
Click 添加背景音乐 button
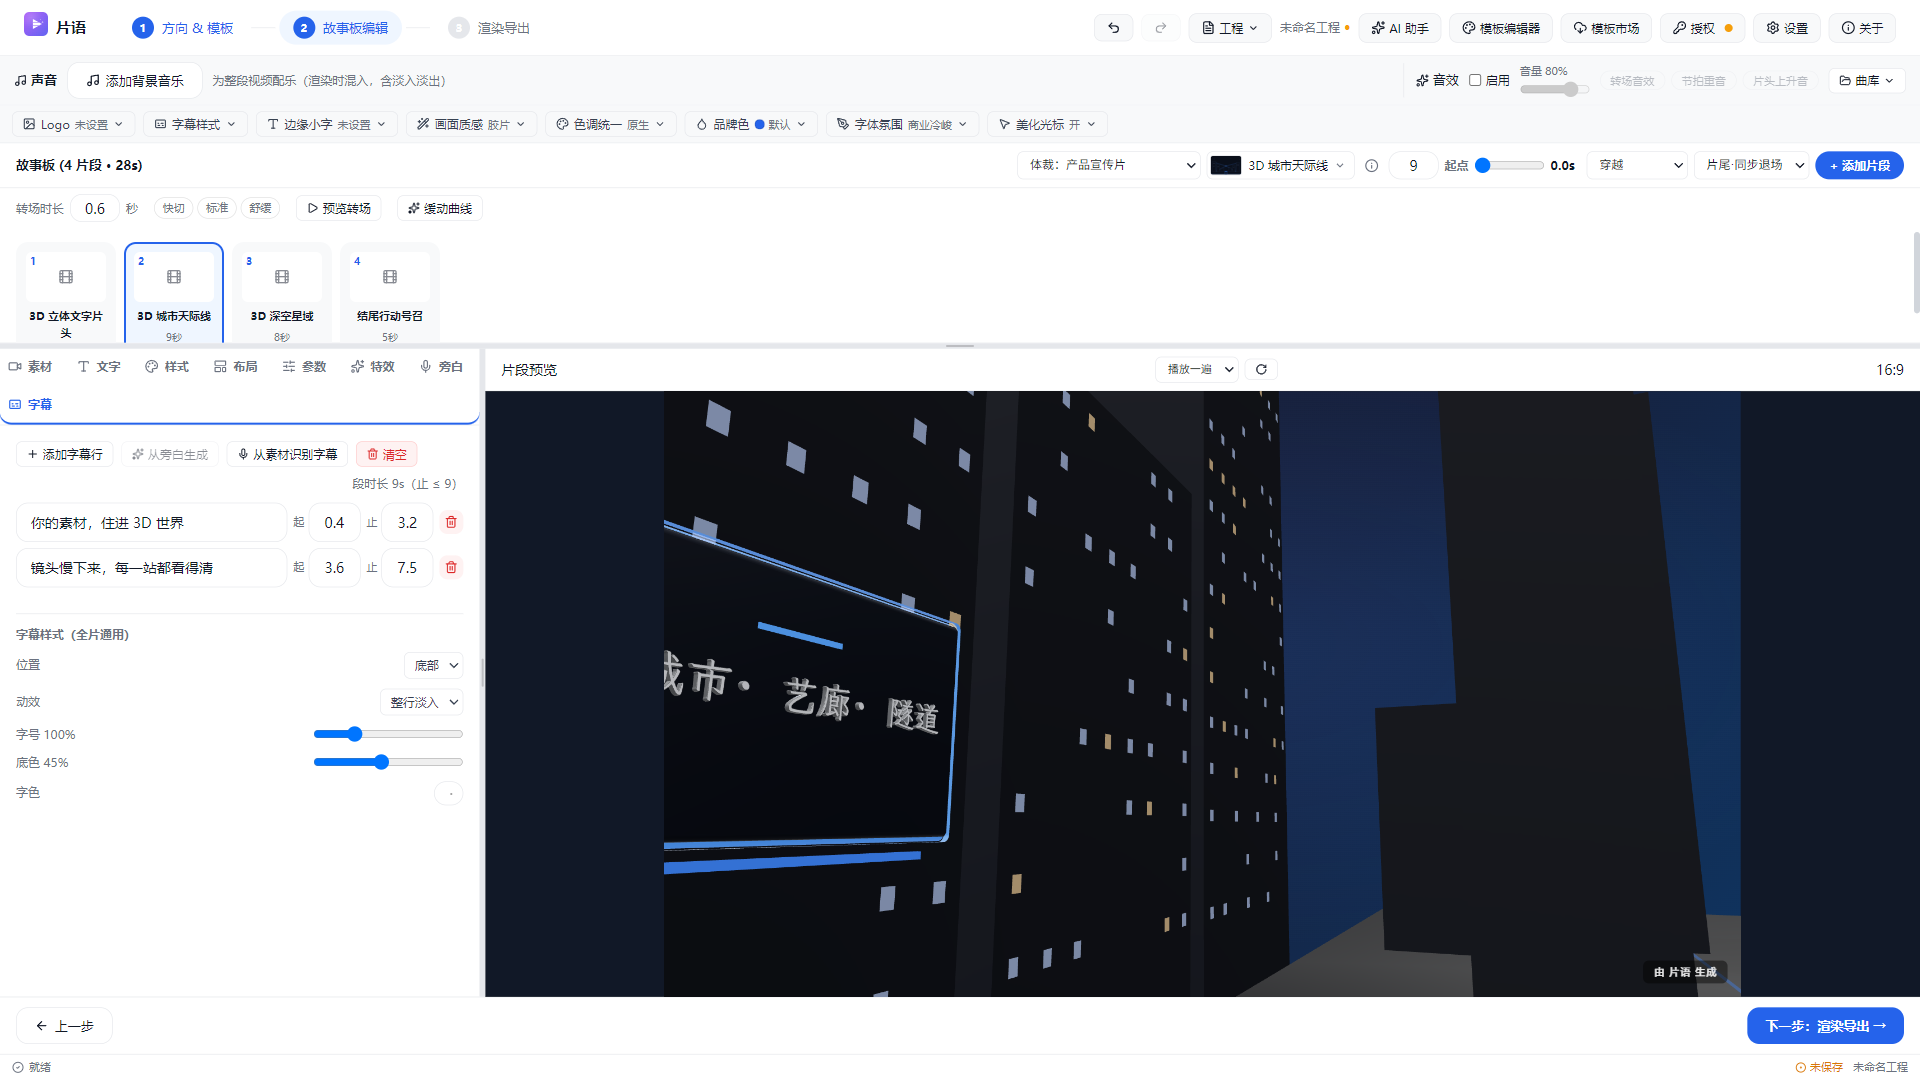135,80
